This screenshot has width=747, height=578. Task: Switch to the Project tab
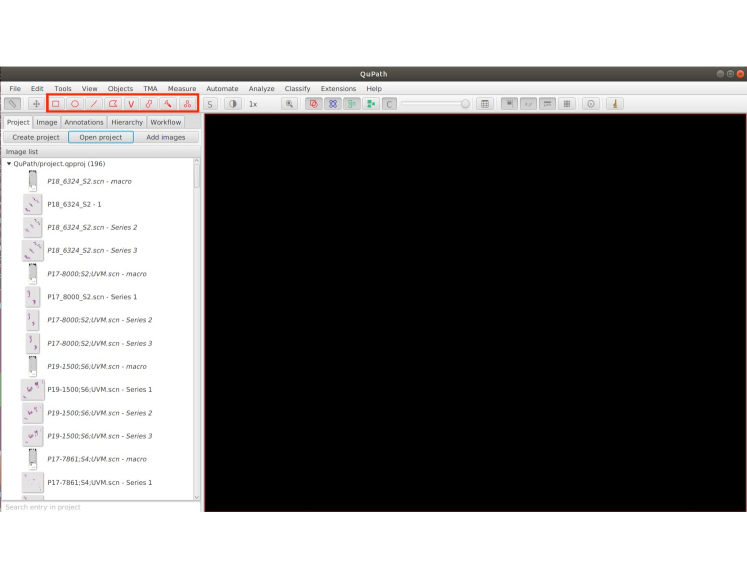[x=18, y=122]
